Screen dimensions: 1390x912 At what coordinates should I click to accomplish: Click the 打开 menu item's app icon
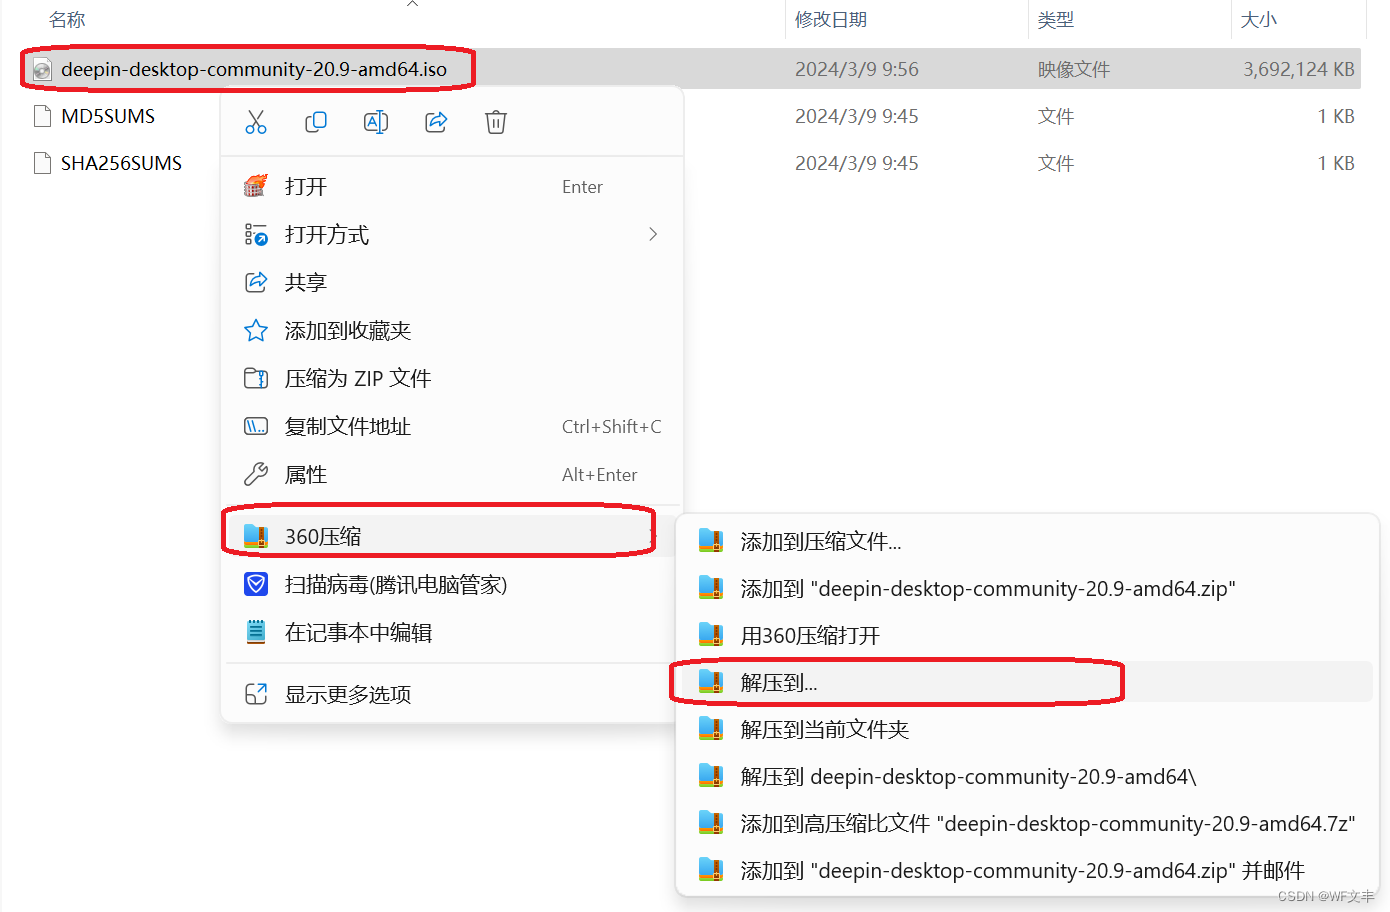click(256, 186)
